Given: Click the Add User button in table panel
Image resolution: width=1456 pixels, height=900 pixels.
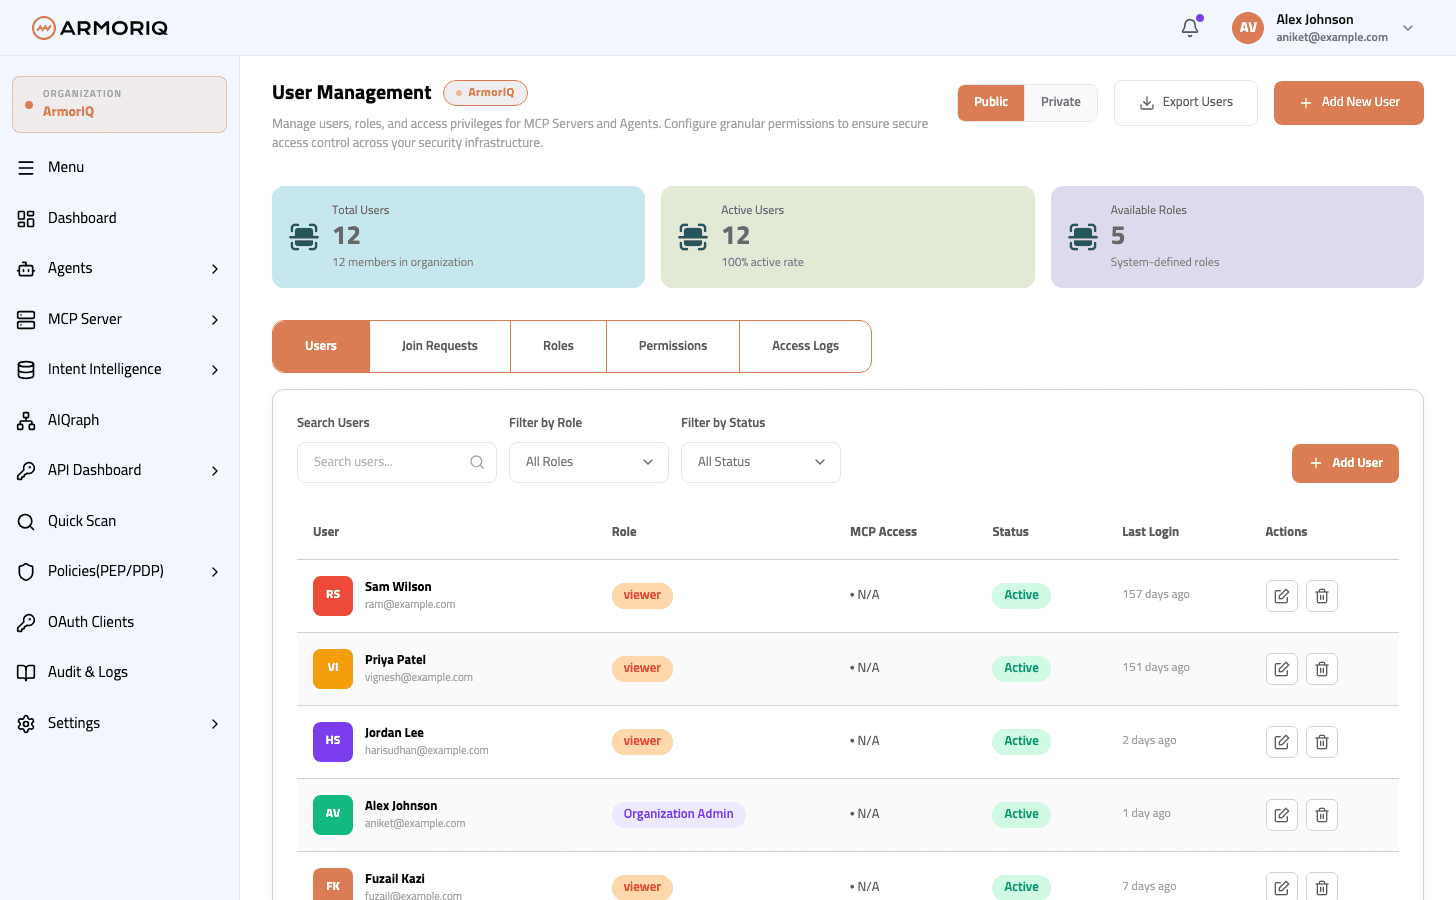Looking at the screenshot, I should click(1345, 463).
